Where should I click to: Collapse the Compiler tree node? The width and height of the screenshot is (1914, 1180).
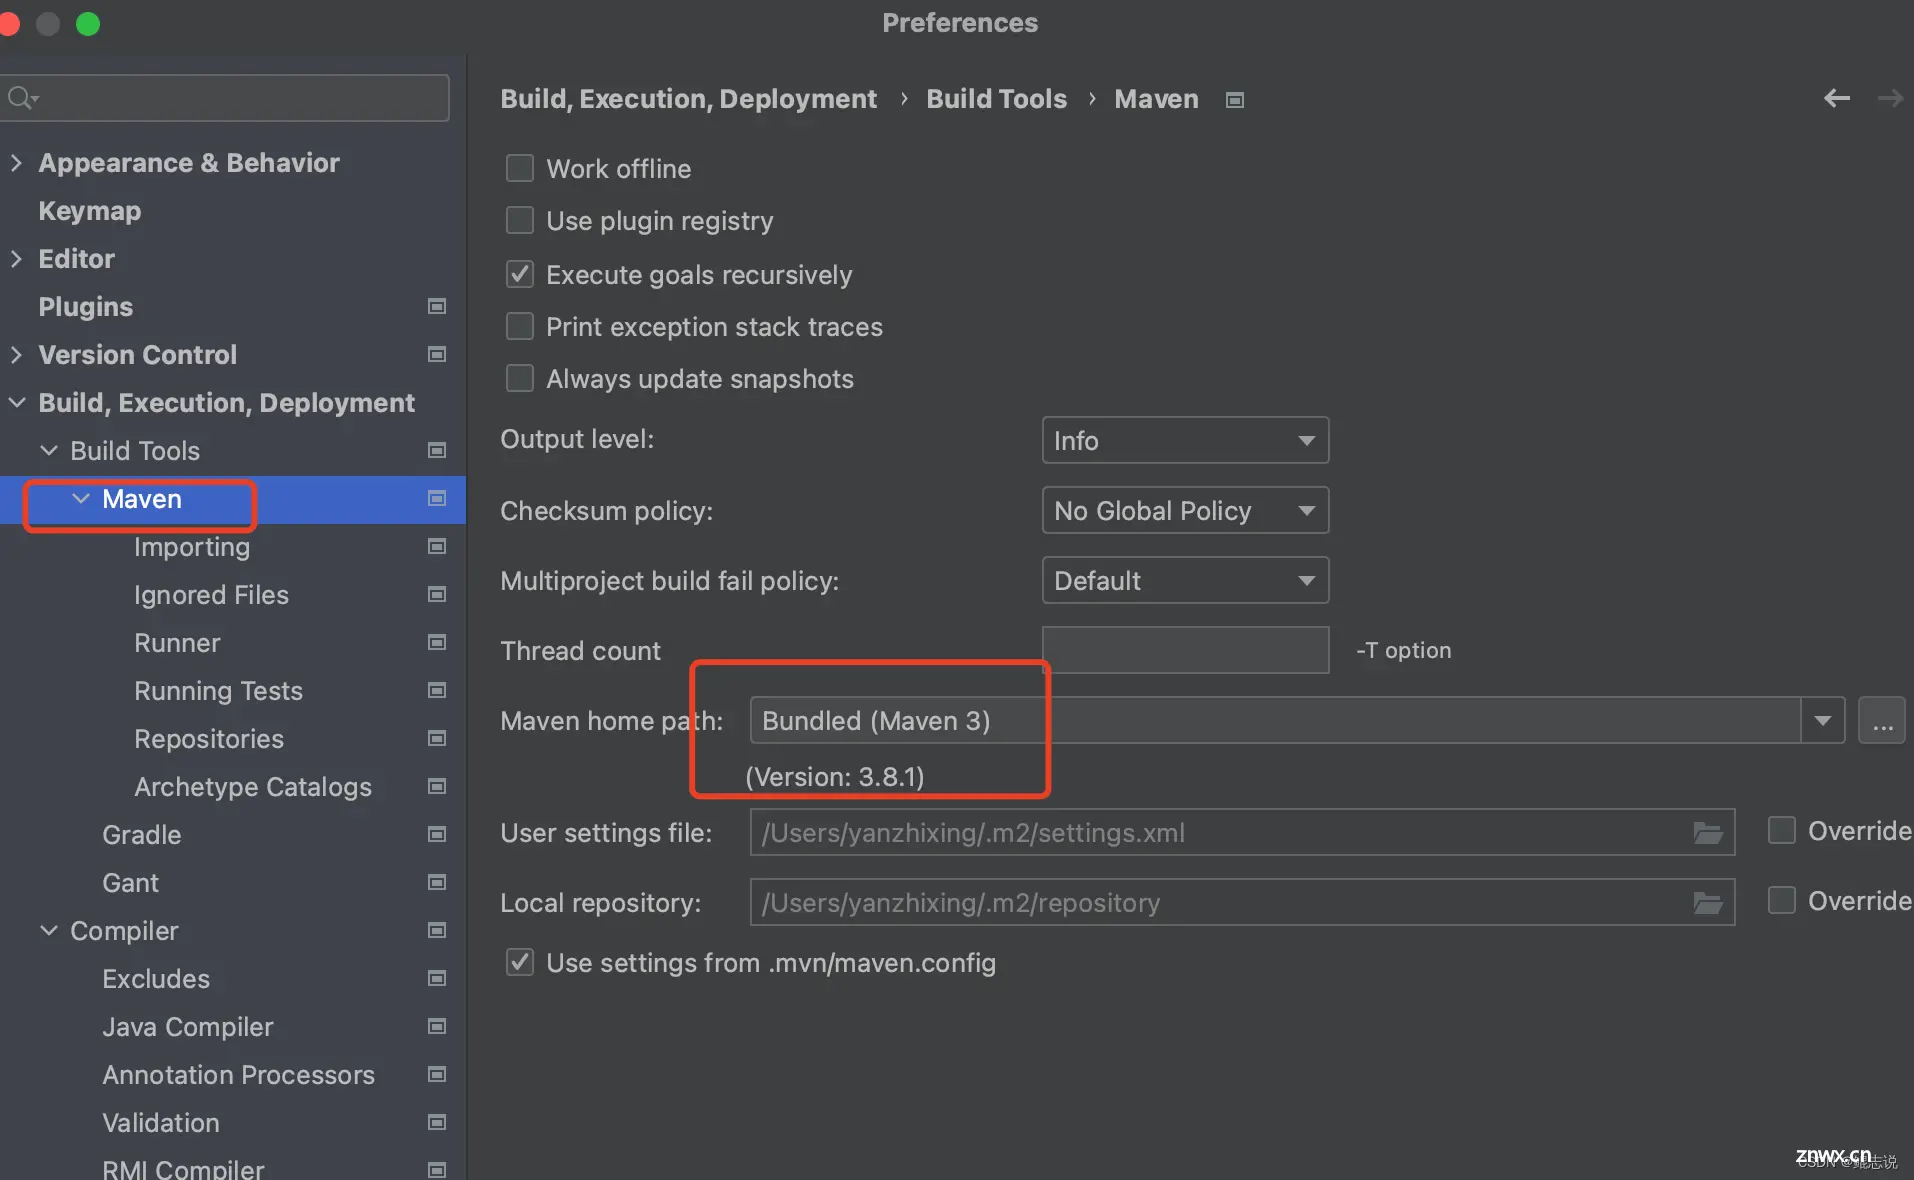[x=48, y=930]
